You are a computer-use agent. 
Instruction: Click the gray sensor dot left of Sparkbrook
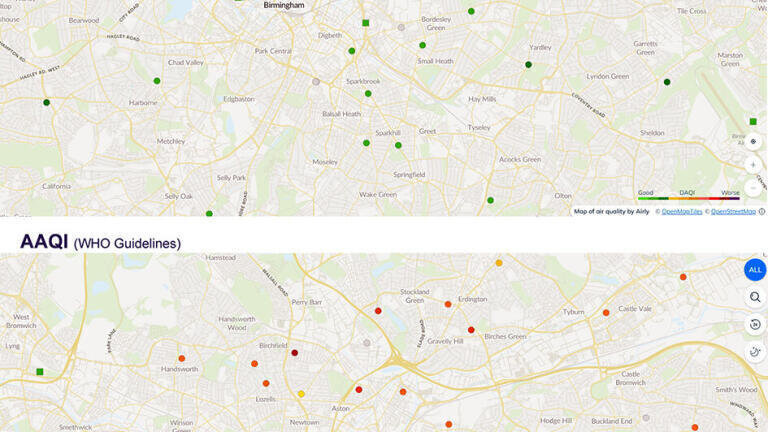pos(316,82)
